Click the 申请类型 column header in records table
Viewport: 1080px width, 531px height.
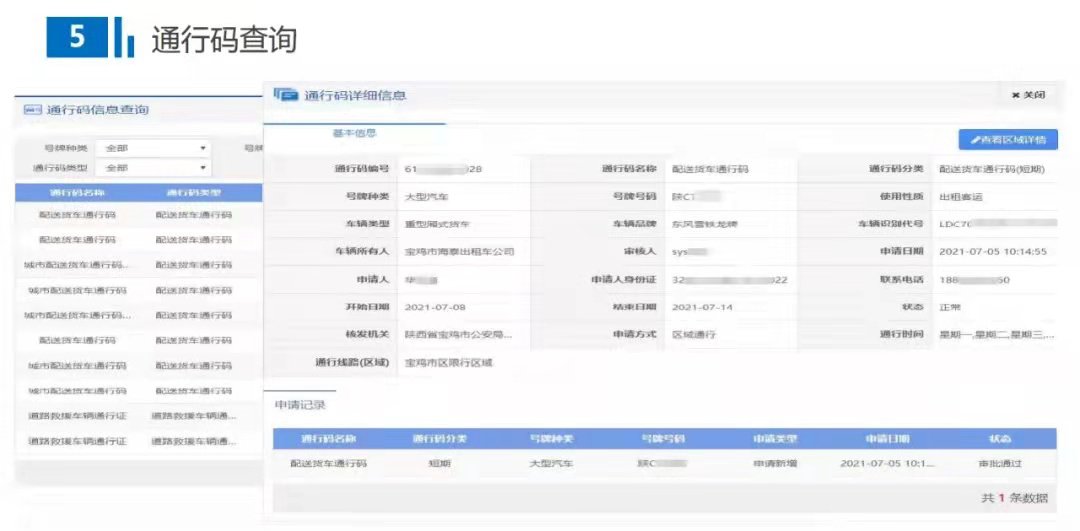point(774,439)
